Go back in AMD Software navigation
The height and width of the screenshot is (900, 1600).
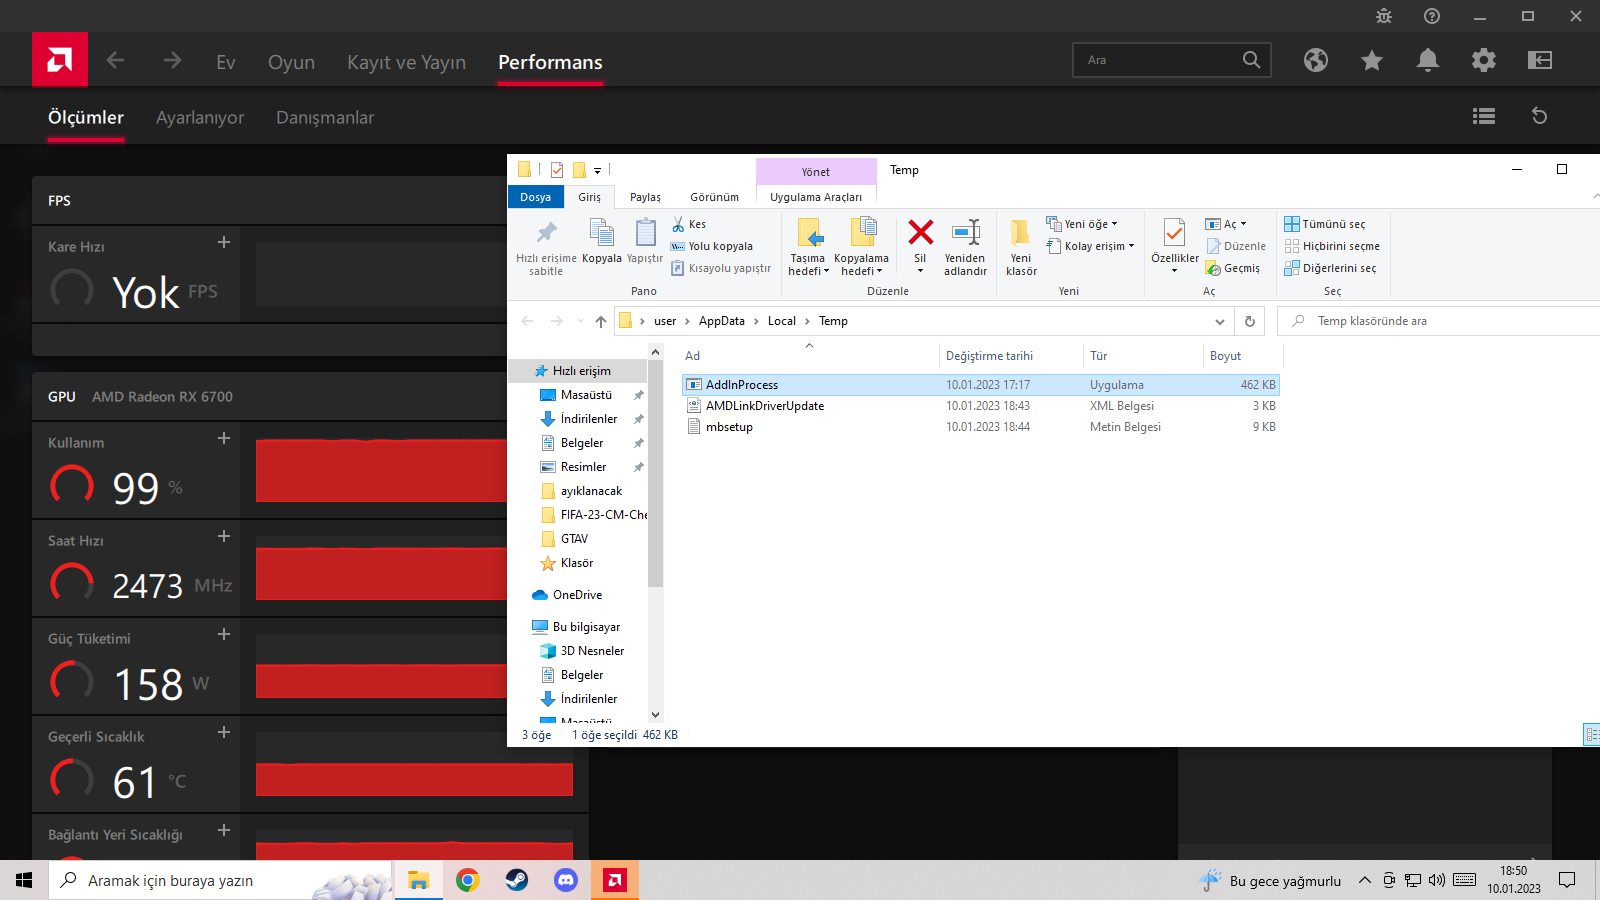(116, 61)
